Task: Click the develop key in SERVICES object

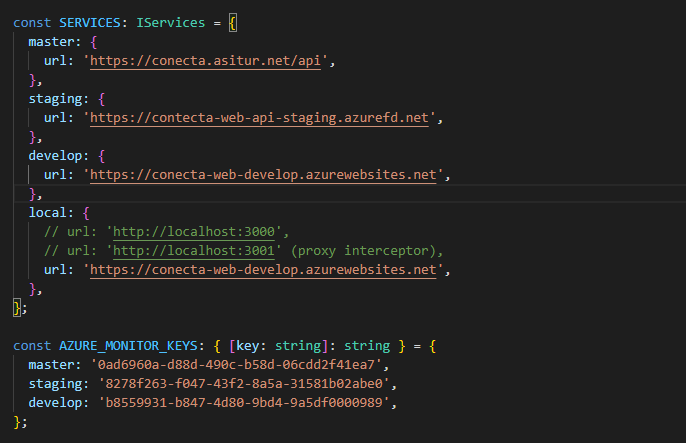Action: [55, 156]
